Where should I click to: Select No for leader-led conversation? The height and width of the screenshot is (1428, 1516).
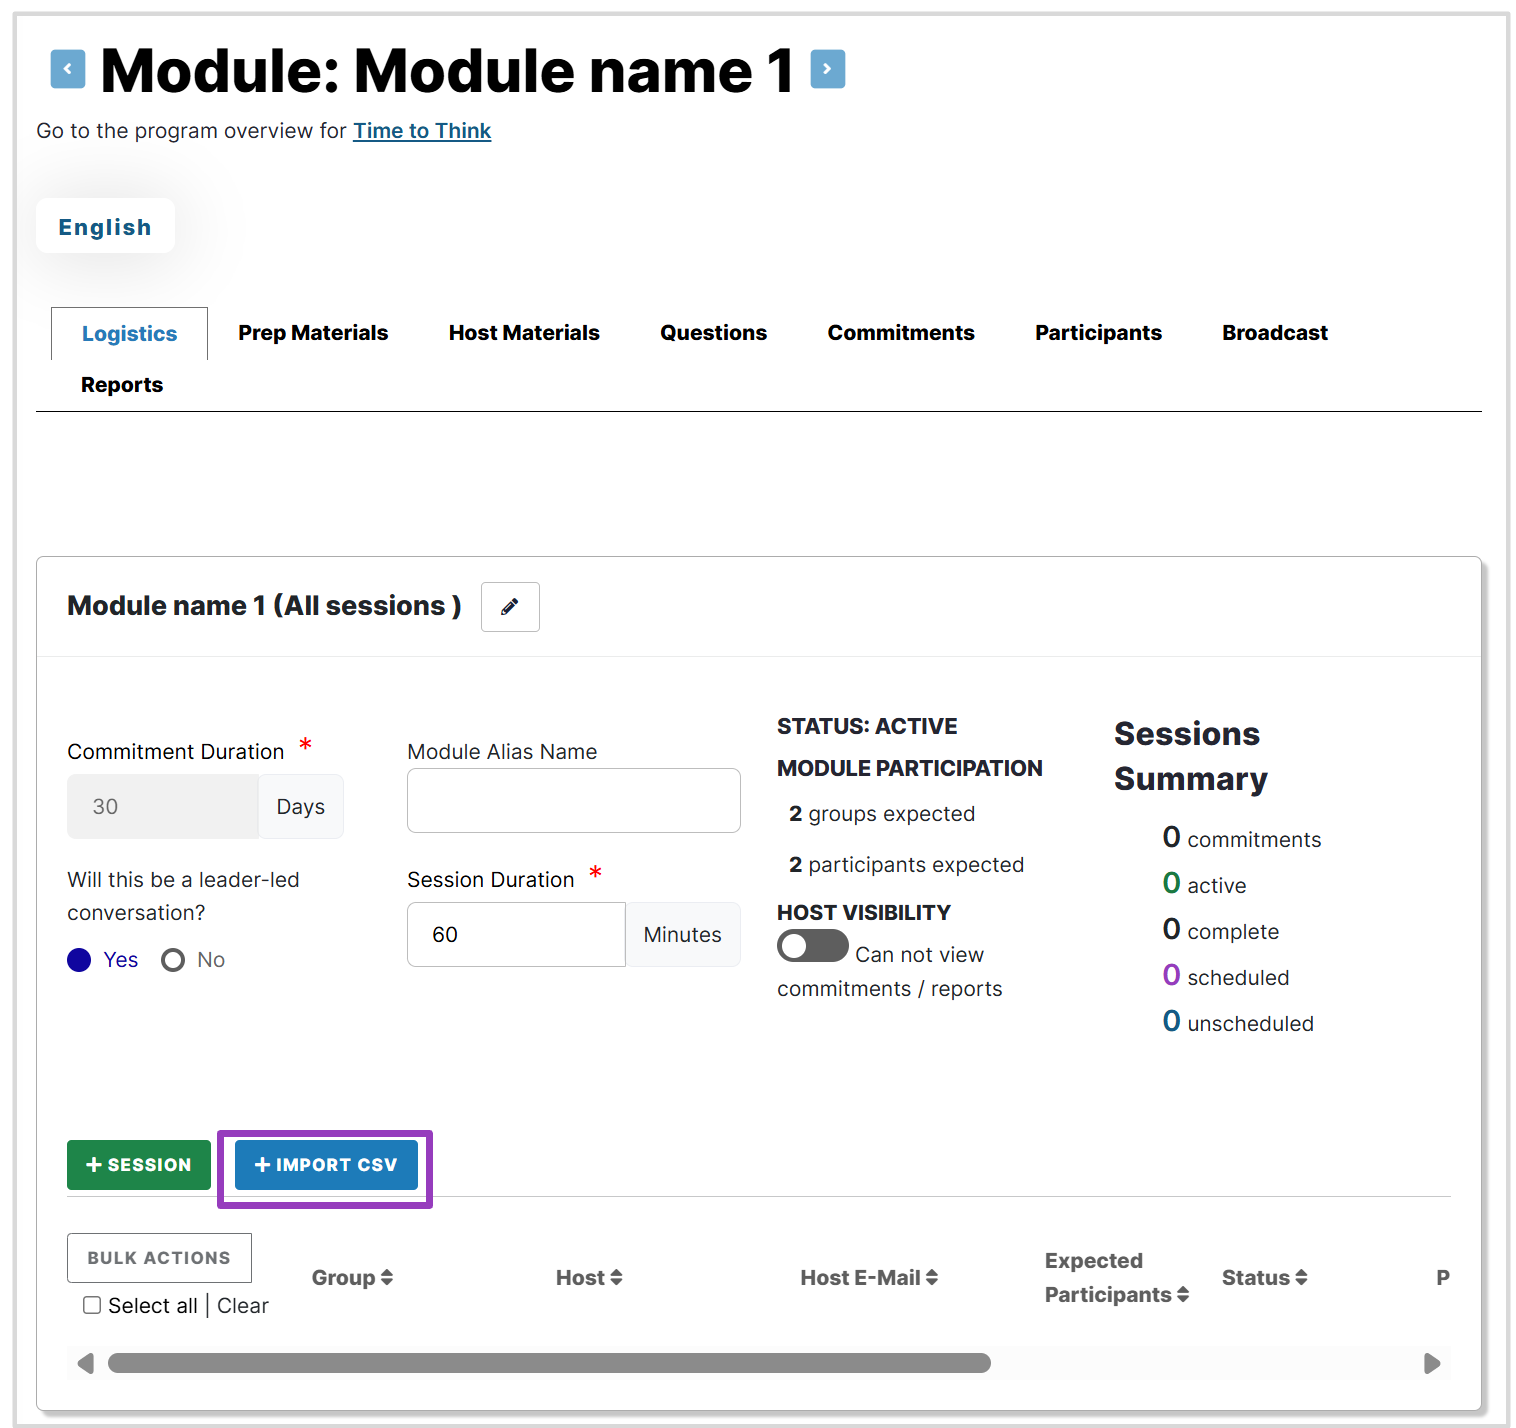[173, 960]
